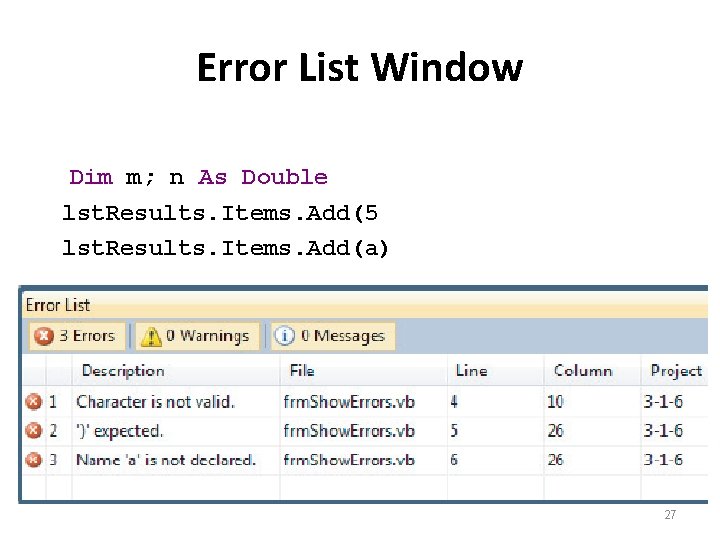Click error number 2 in the list

(x=53, y=431)
